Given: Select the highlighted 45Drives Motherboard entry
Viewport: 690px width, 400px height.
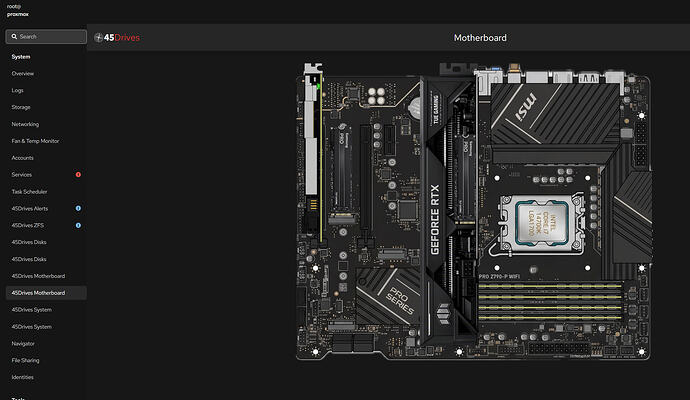Looking at the screenshot, I should click(46, 293).
